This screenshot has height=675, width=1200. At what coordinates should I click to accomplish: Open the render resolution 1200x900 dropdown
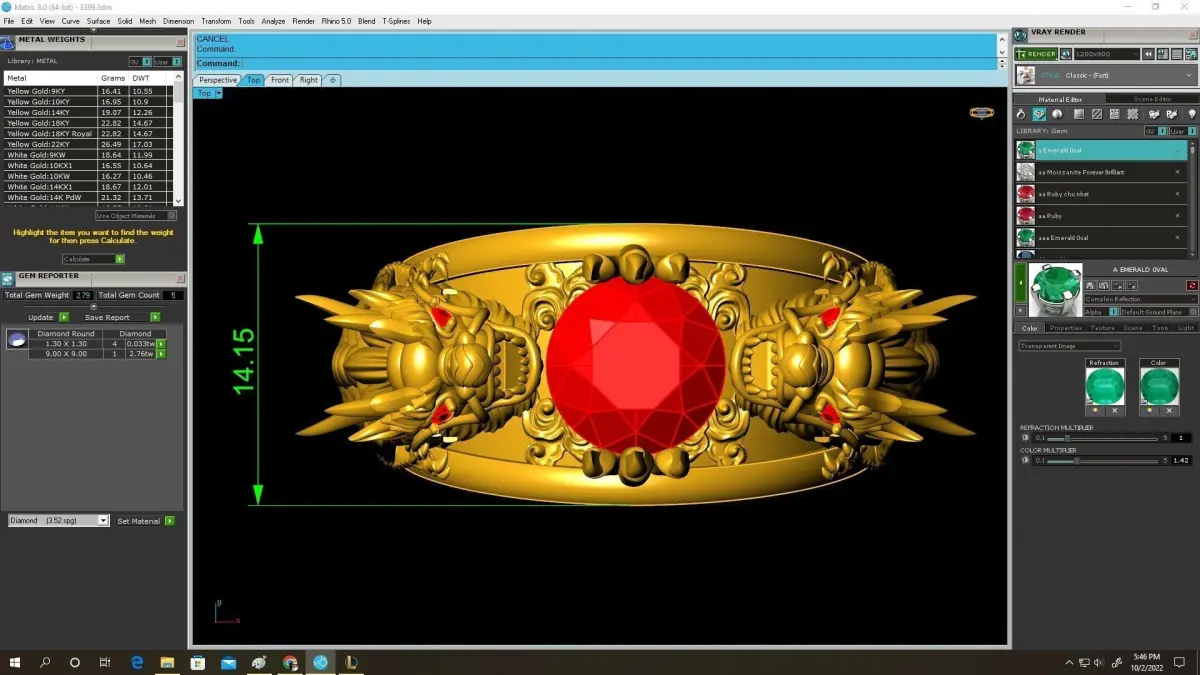1107,54
